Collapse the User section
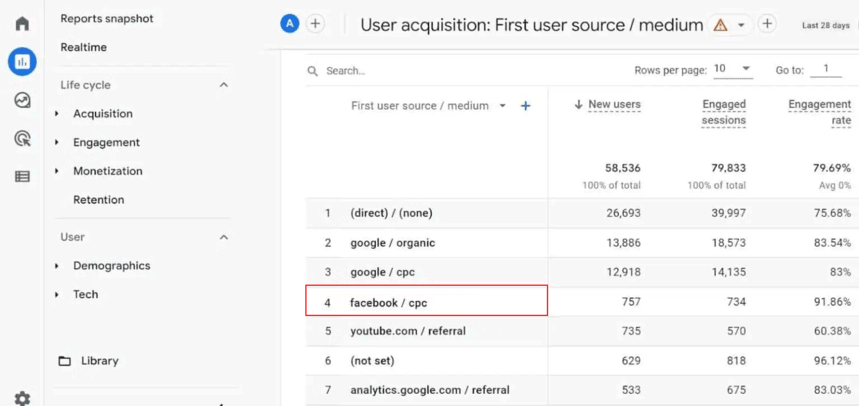The height and width of the screenshot is (406, 859). point(223,237)
